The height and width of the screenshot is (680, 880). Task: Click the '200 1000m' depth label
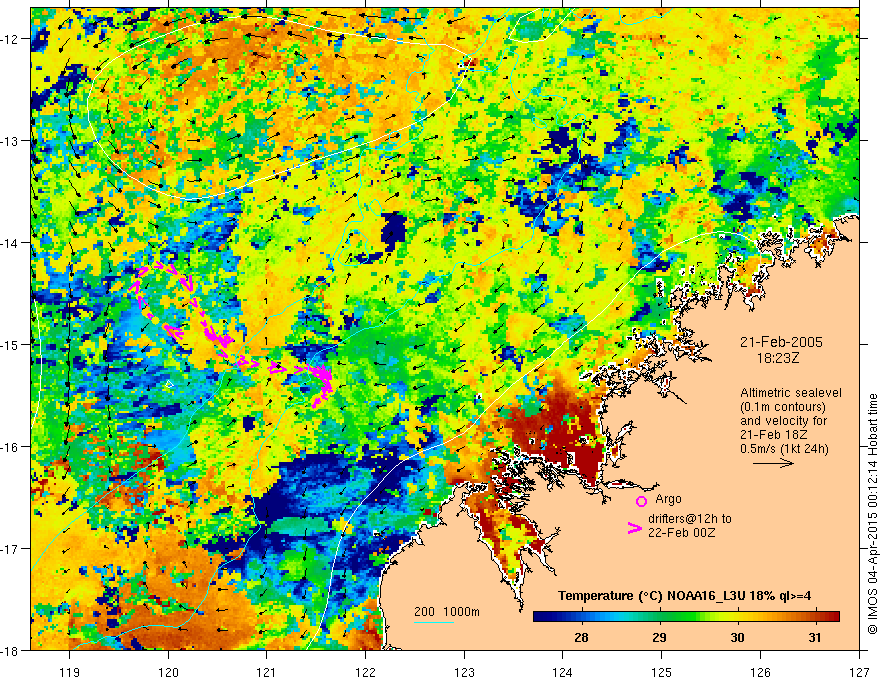tap(447, 612)
